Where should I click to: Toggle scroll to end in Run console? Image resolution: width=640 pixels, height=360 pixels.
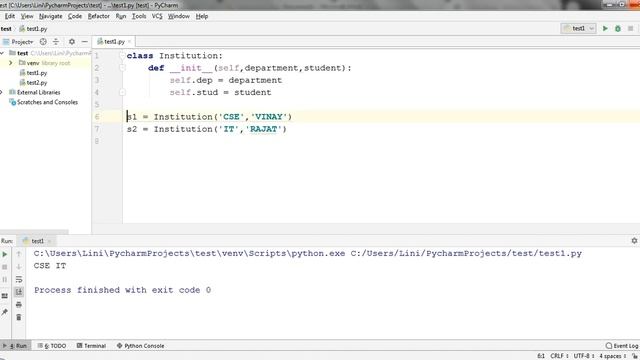pyautogui.click(x=19, y=292)
